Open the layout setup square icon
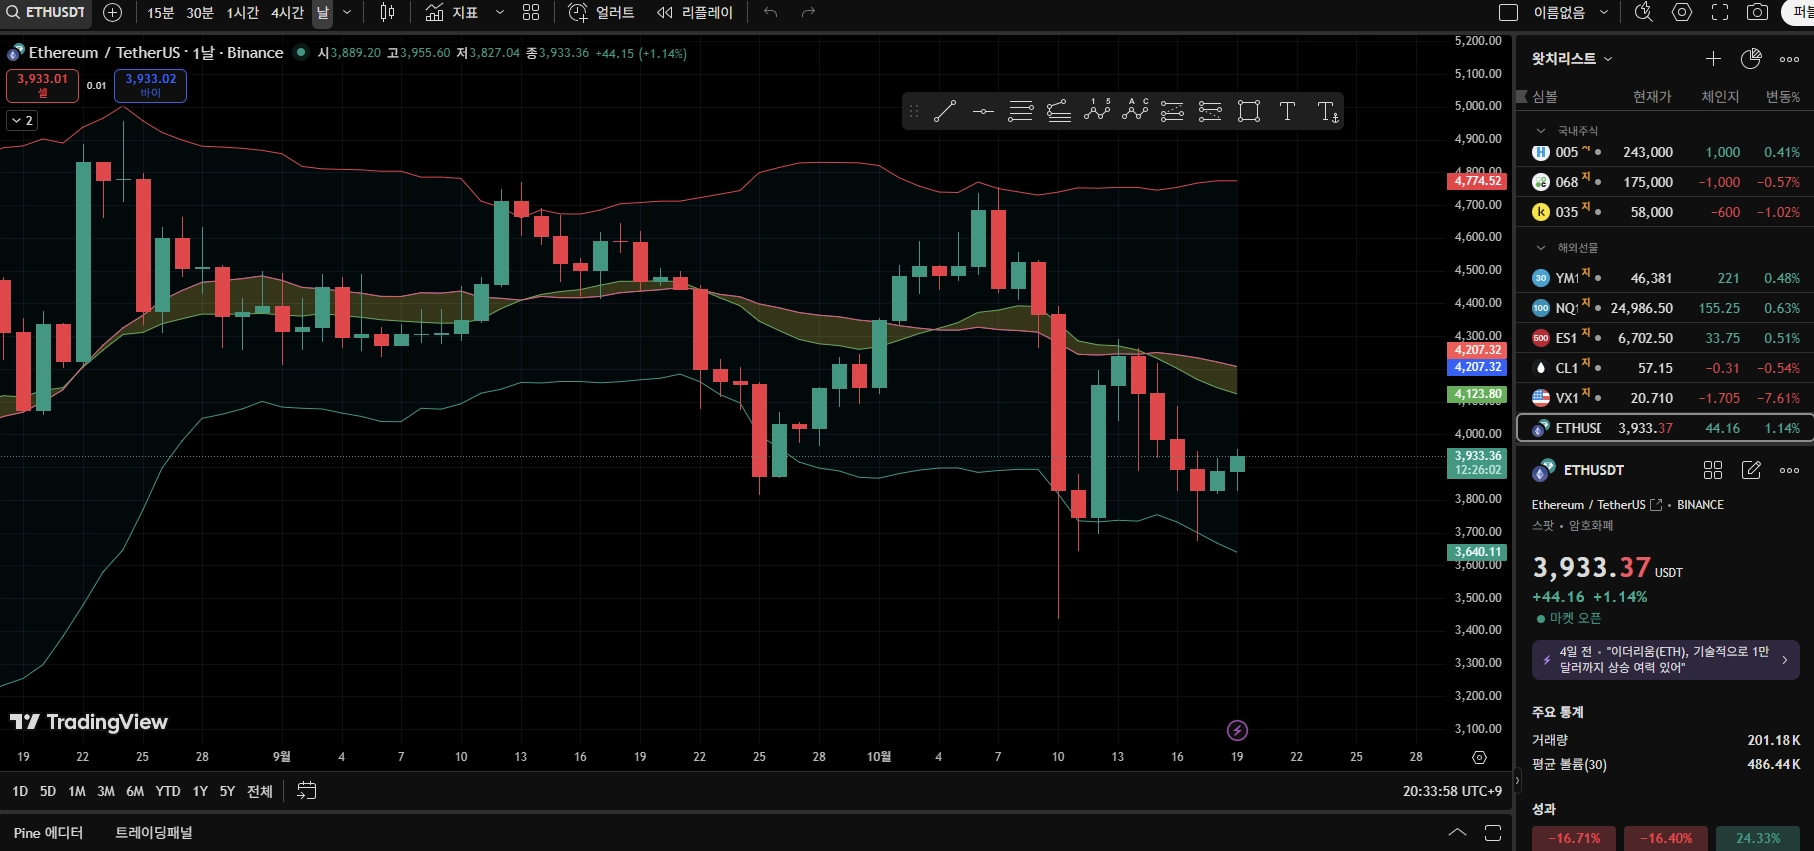 (1509, 12)
